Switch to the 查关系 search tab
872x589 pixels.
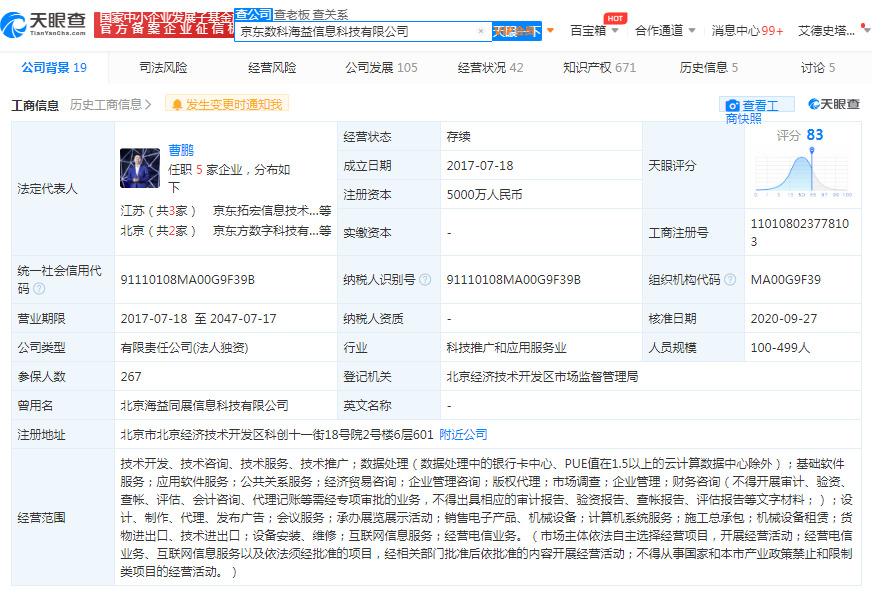[x=330, y=15]
